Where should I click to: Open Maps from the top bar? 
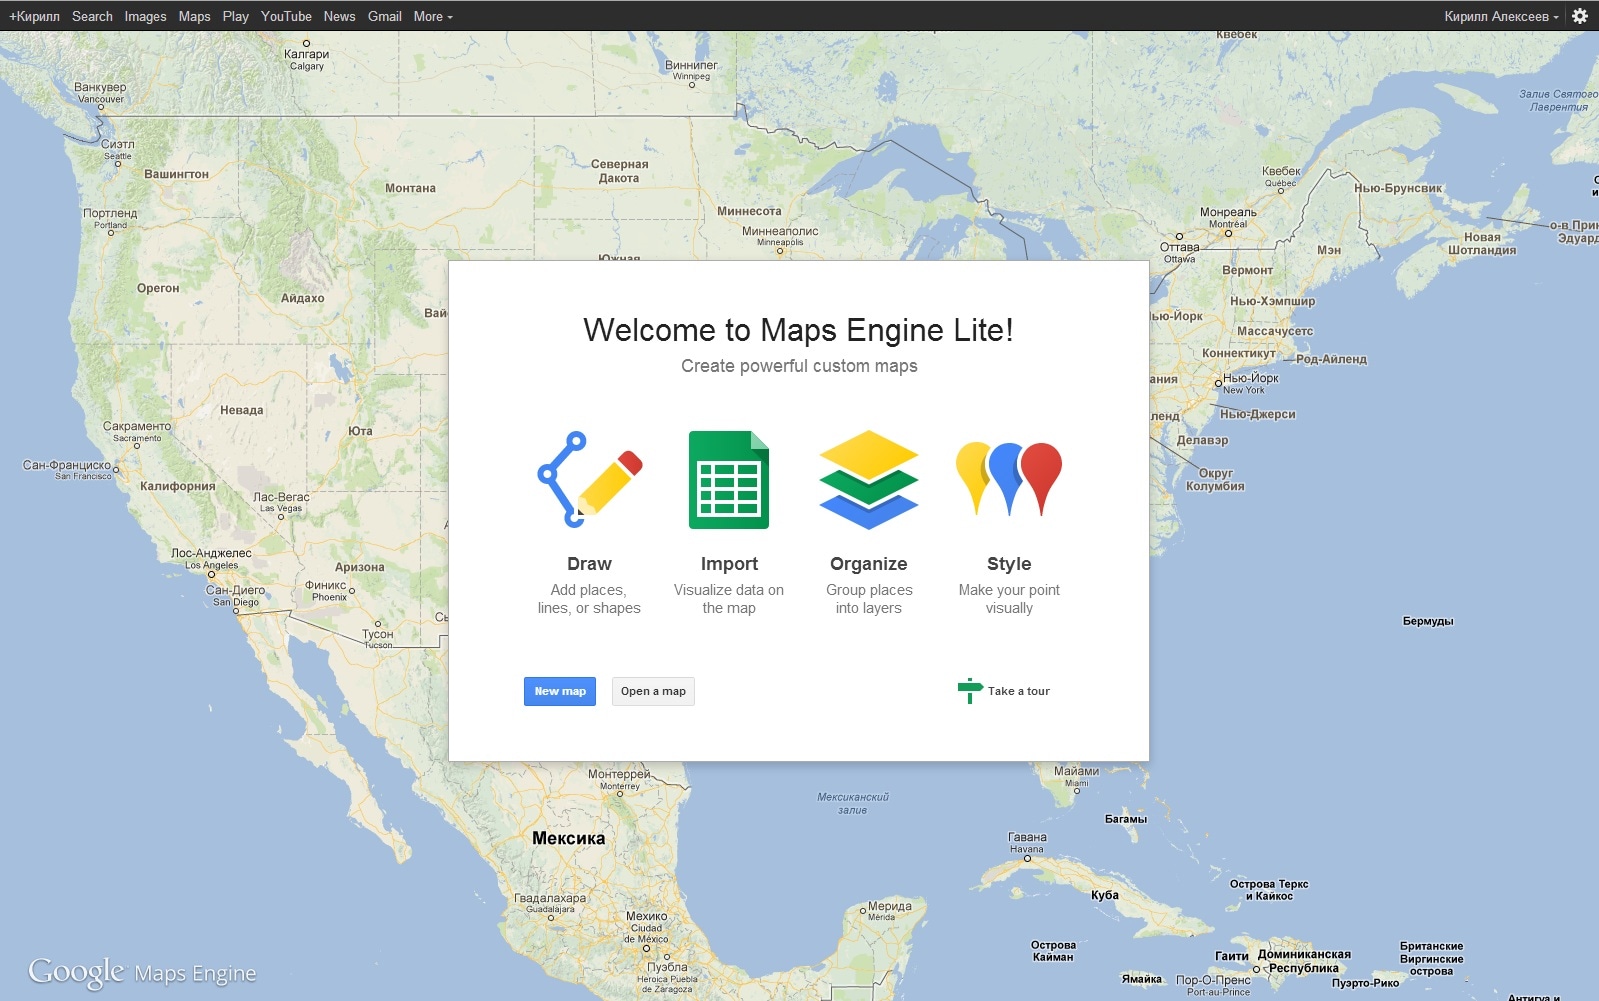point(194,16)
